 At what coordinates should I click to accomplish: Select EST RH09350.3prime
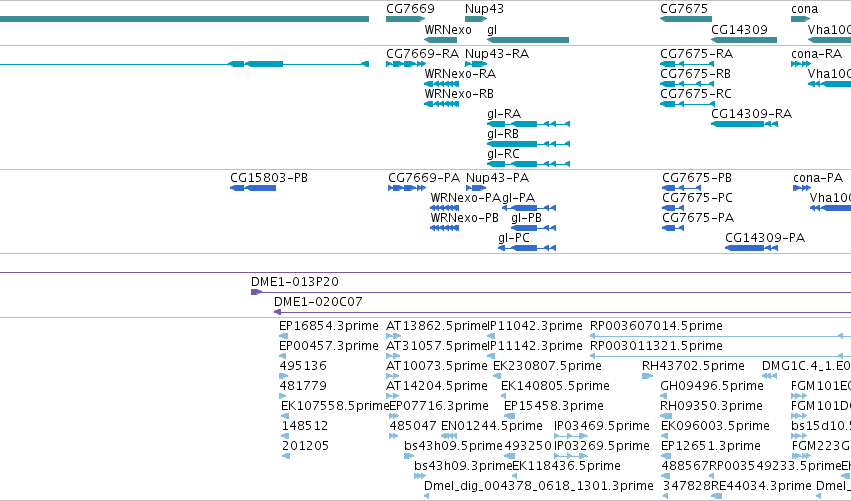point(711,407)
